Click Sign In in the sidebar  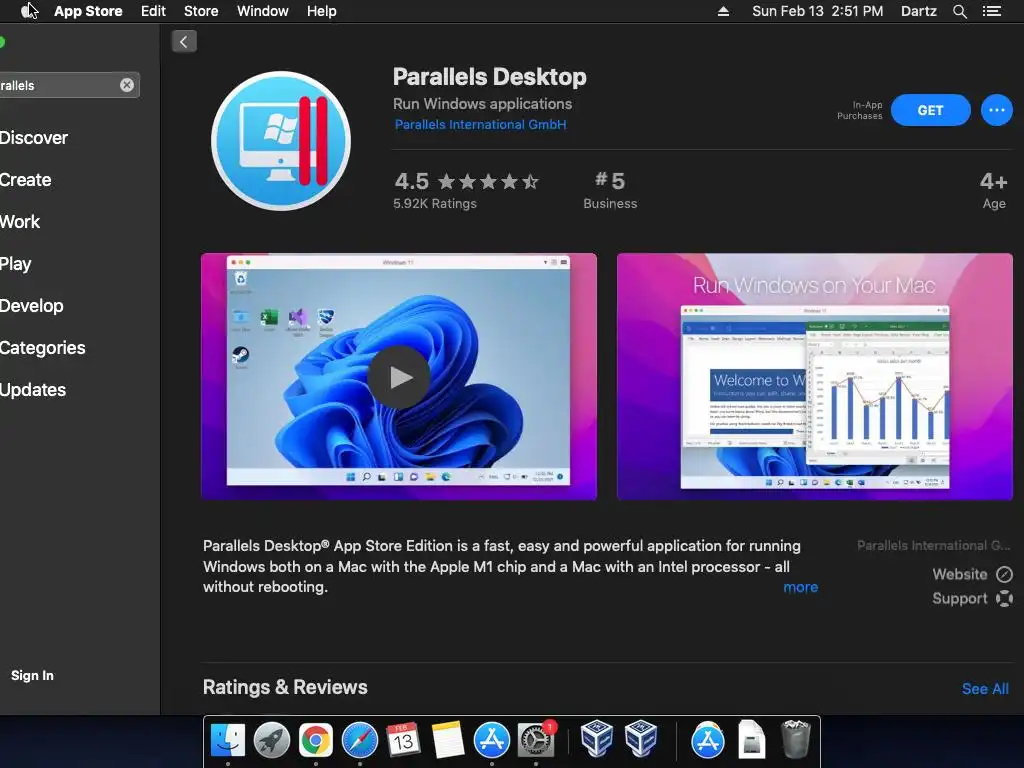point(32,675)
